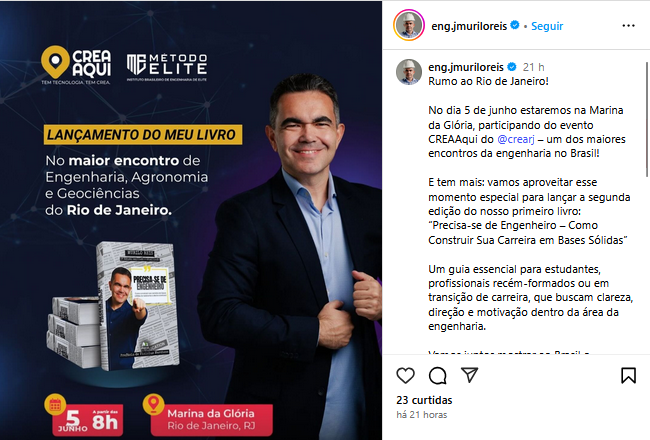Click the book cover in the post image
Image resolution: width=650 pixels, height=440 pixels.
pos(138,306)
